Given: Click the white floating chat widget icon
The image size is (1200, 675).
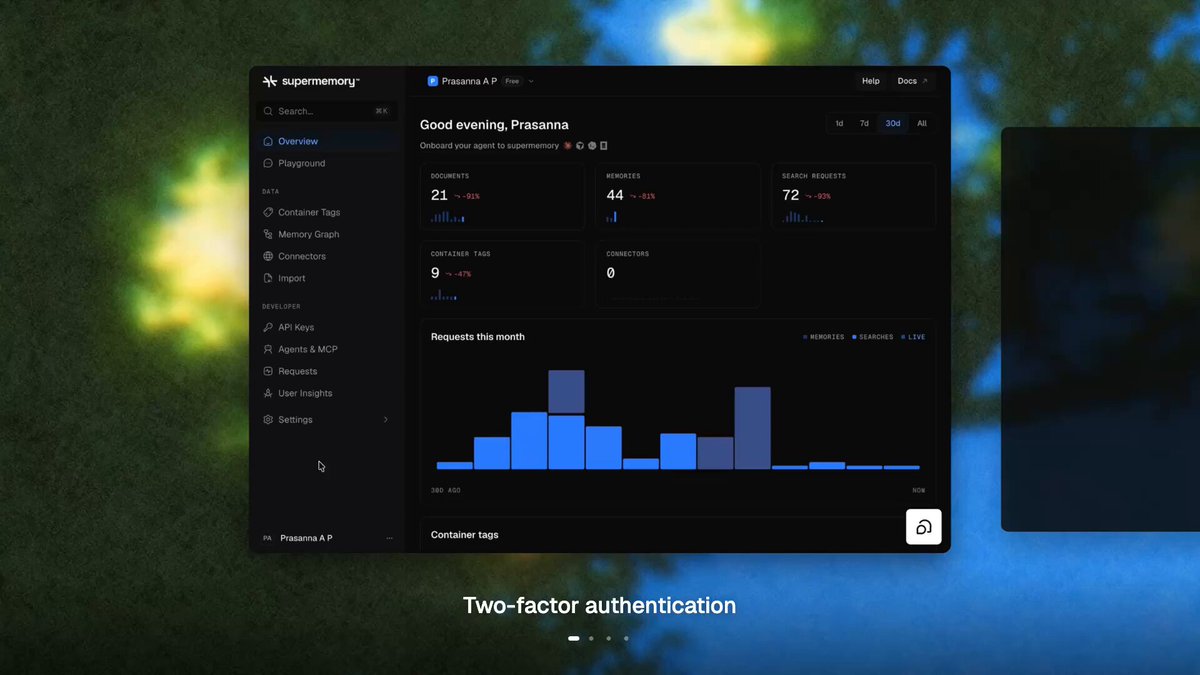Looking at the screenshot, I should coord(923,527).
